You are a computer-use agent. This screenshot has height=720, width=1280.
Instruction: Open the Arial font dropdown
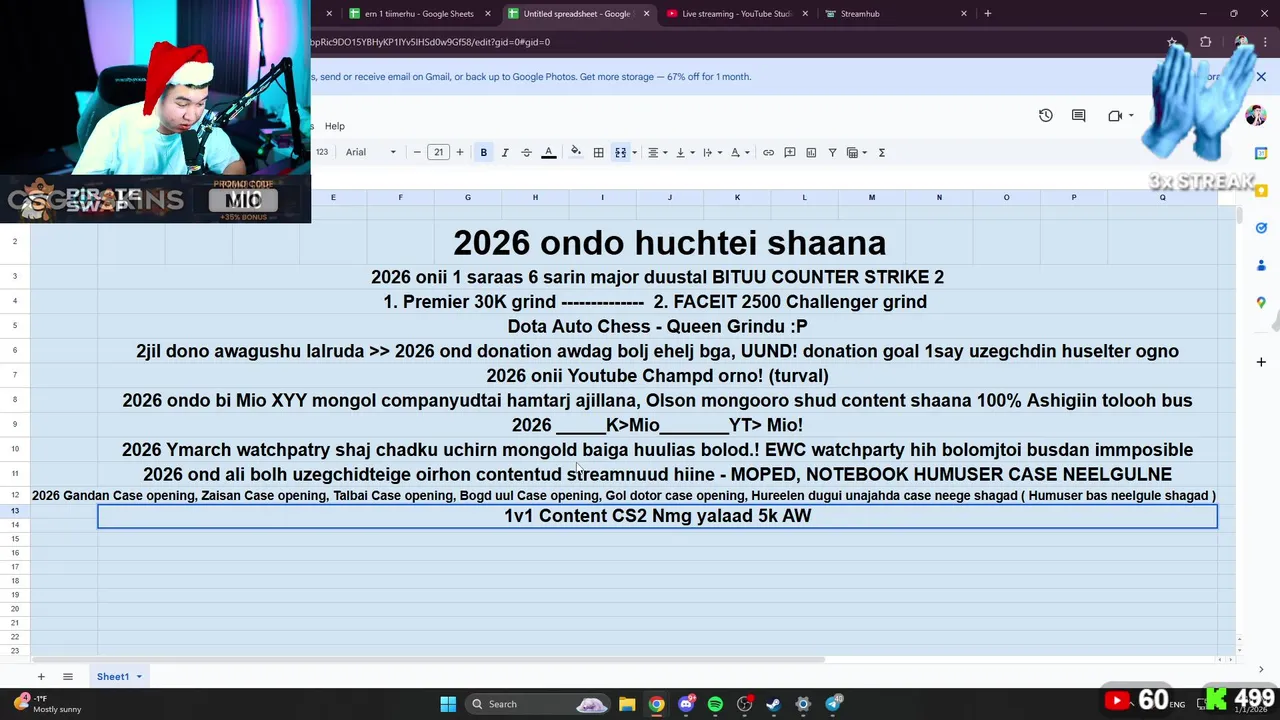pos(371,152)
